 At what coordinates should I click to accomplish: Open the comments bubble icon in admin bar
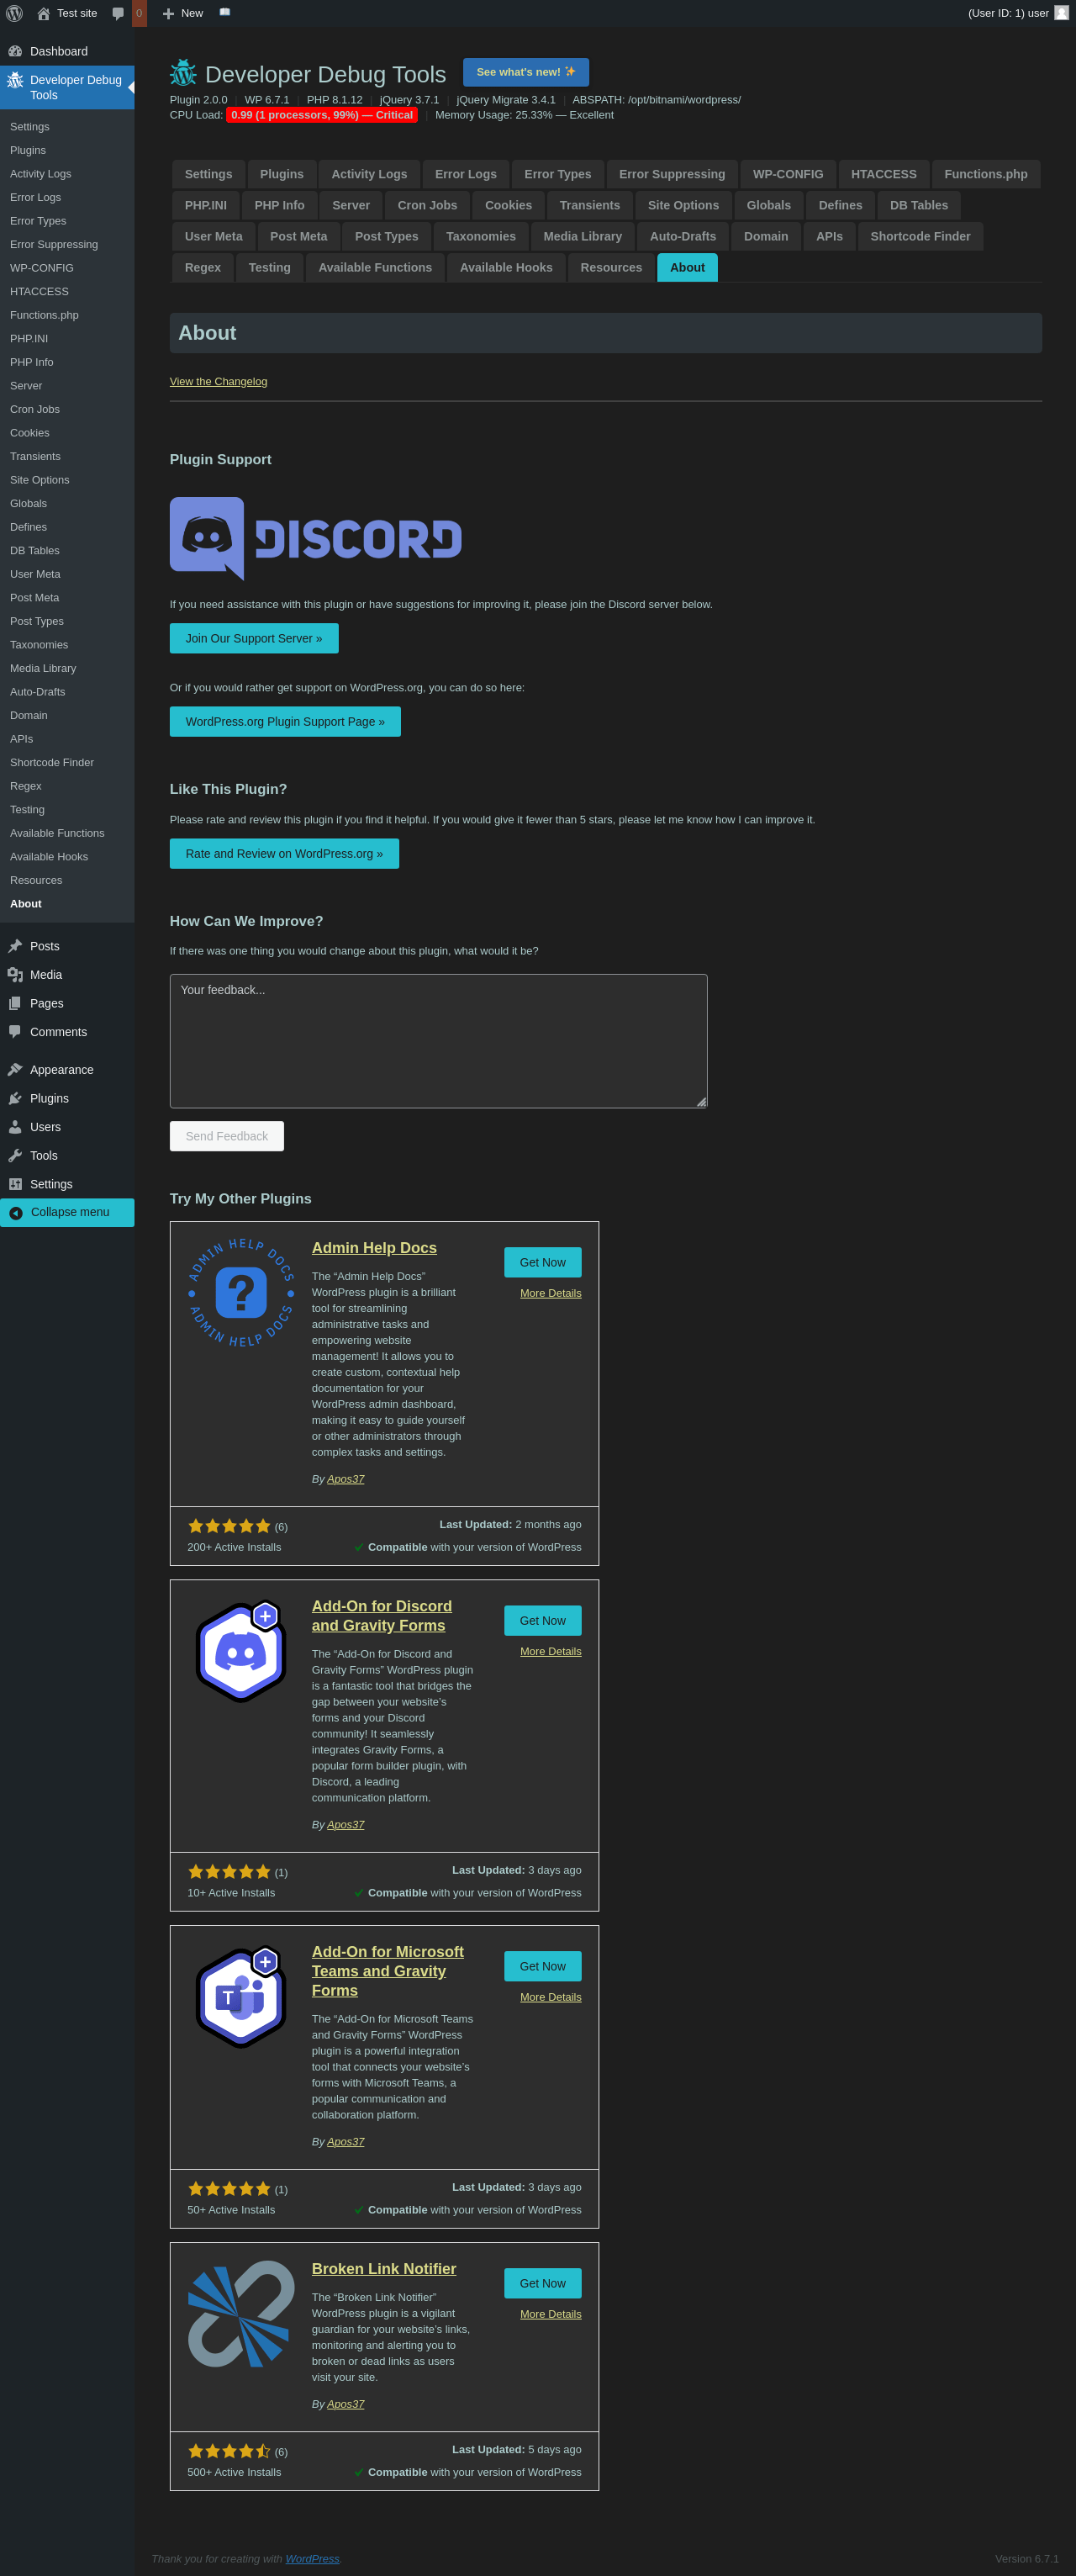pyautogui.click(x=118, y=13)
